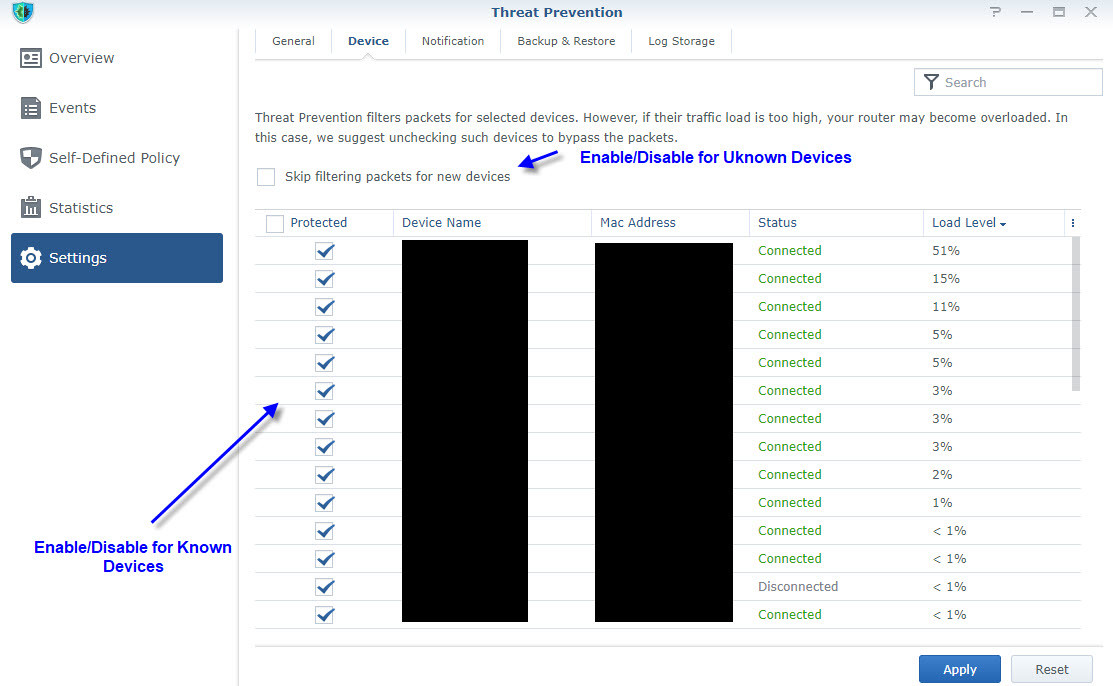Click the Threat Prevention shield logo icon
This screenshot has height=686, width=1113.
coord(21,13)
